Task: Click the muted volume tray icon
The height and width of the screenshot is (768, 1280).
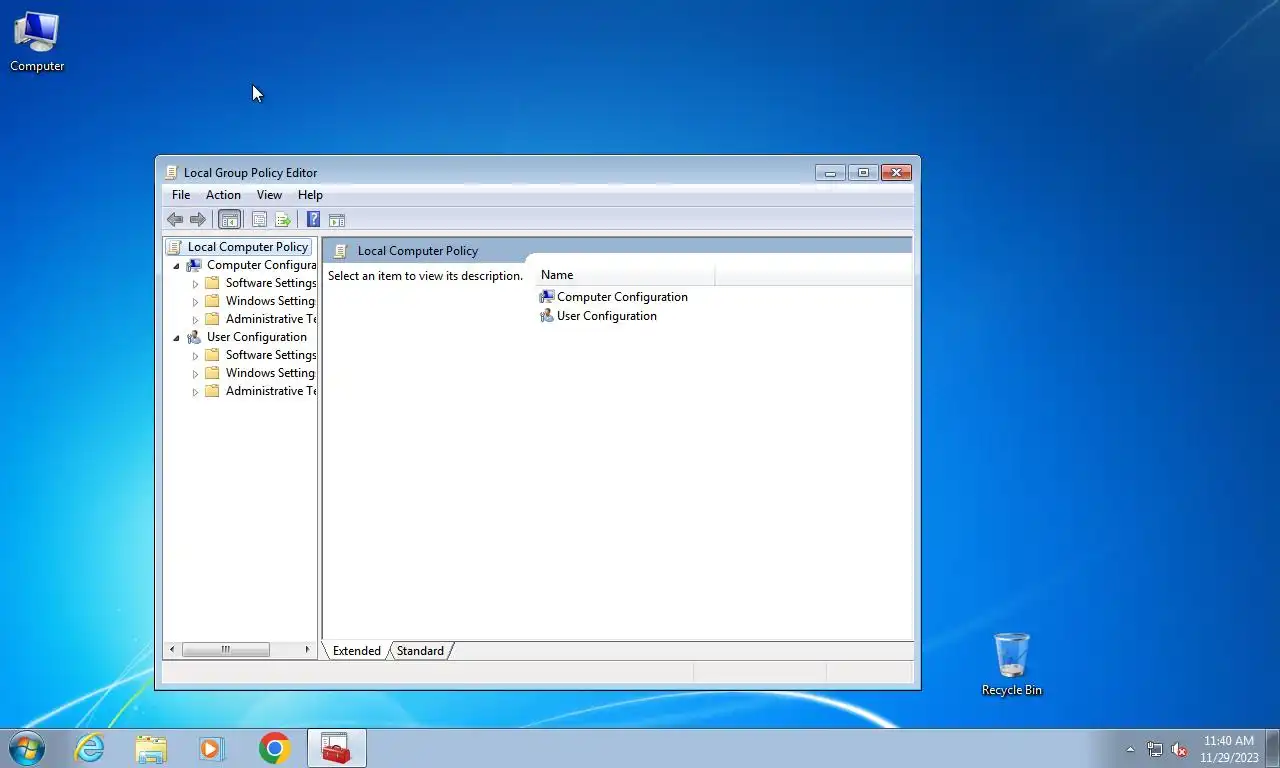Action: tap(1179, 749)
